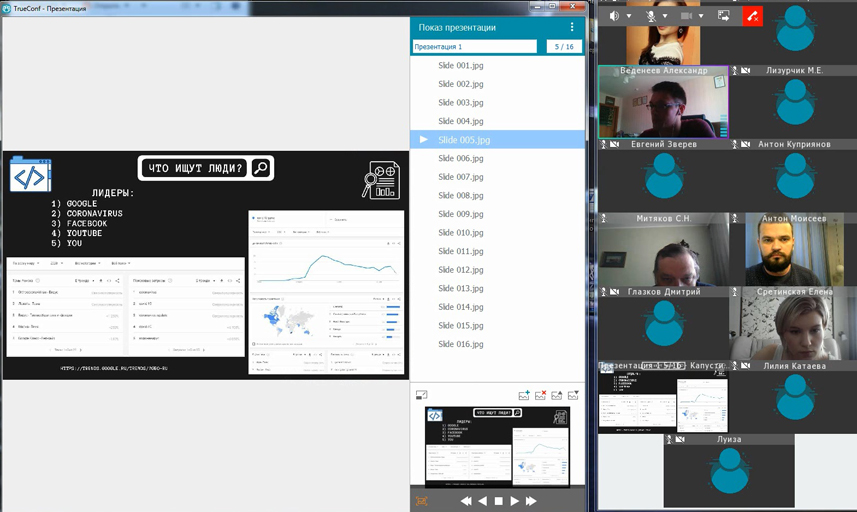Click the play marker on Slide 005
The width and height of the screenshot is (857, 512).
[x=424, y=139]
